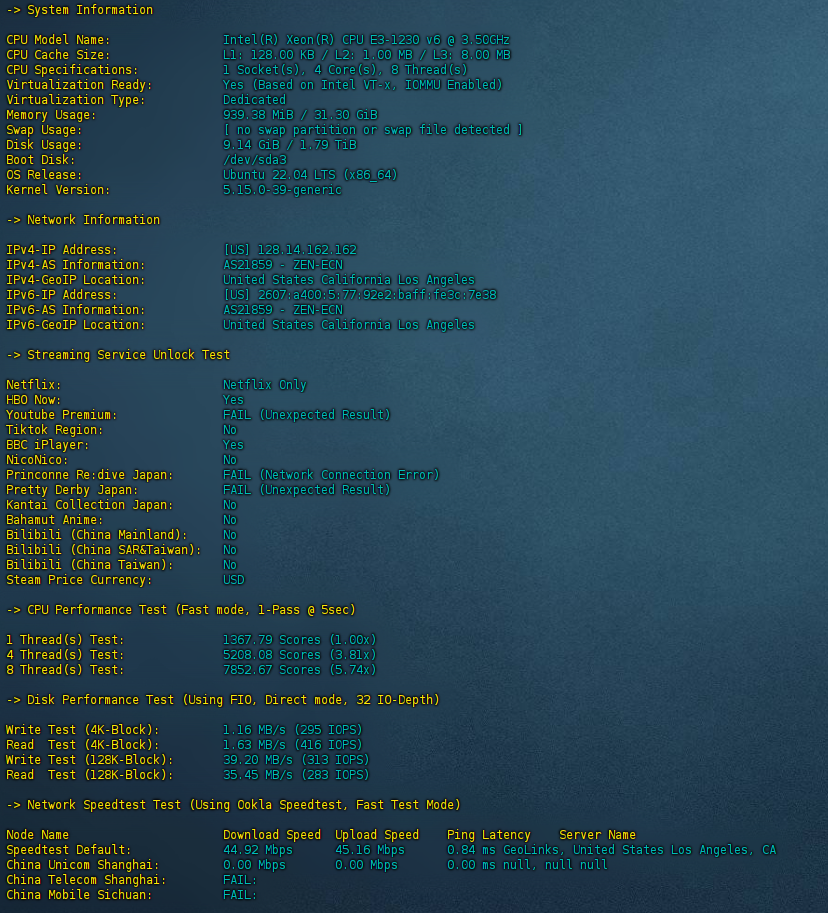Image resolution: width=828 pixels, height=913 pixels.
Task: Click the Netflix Only result text
Action: [265, 385]
